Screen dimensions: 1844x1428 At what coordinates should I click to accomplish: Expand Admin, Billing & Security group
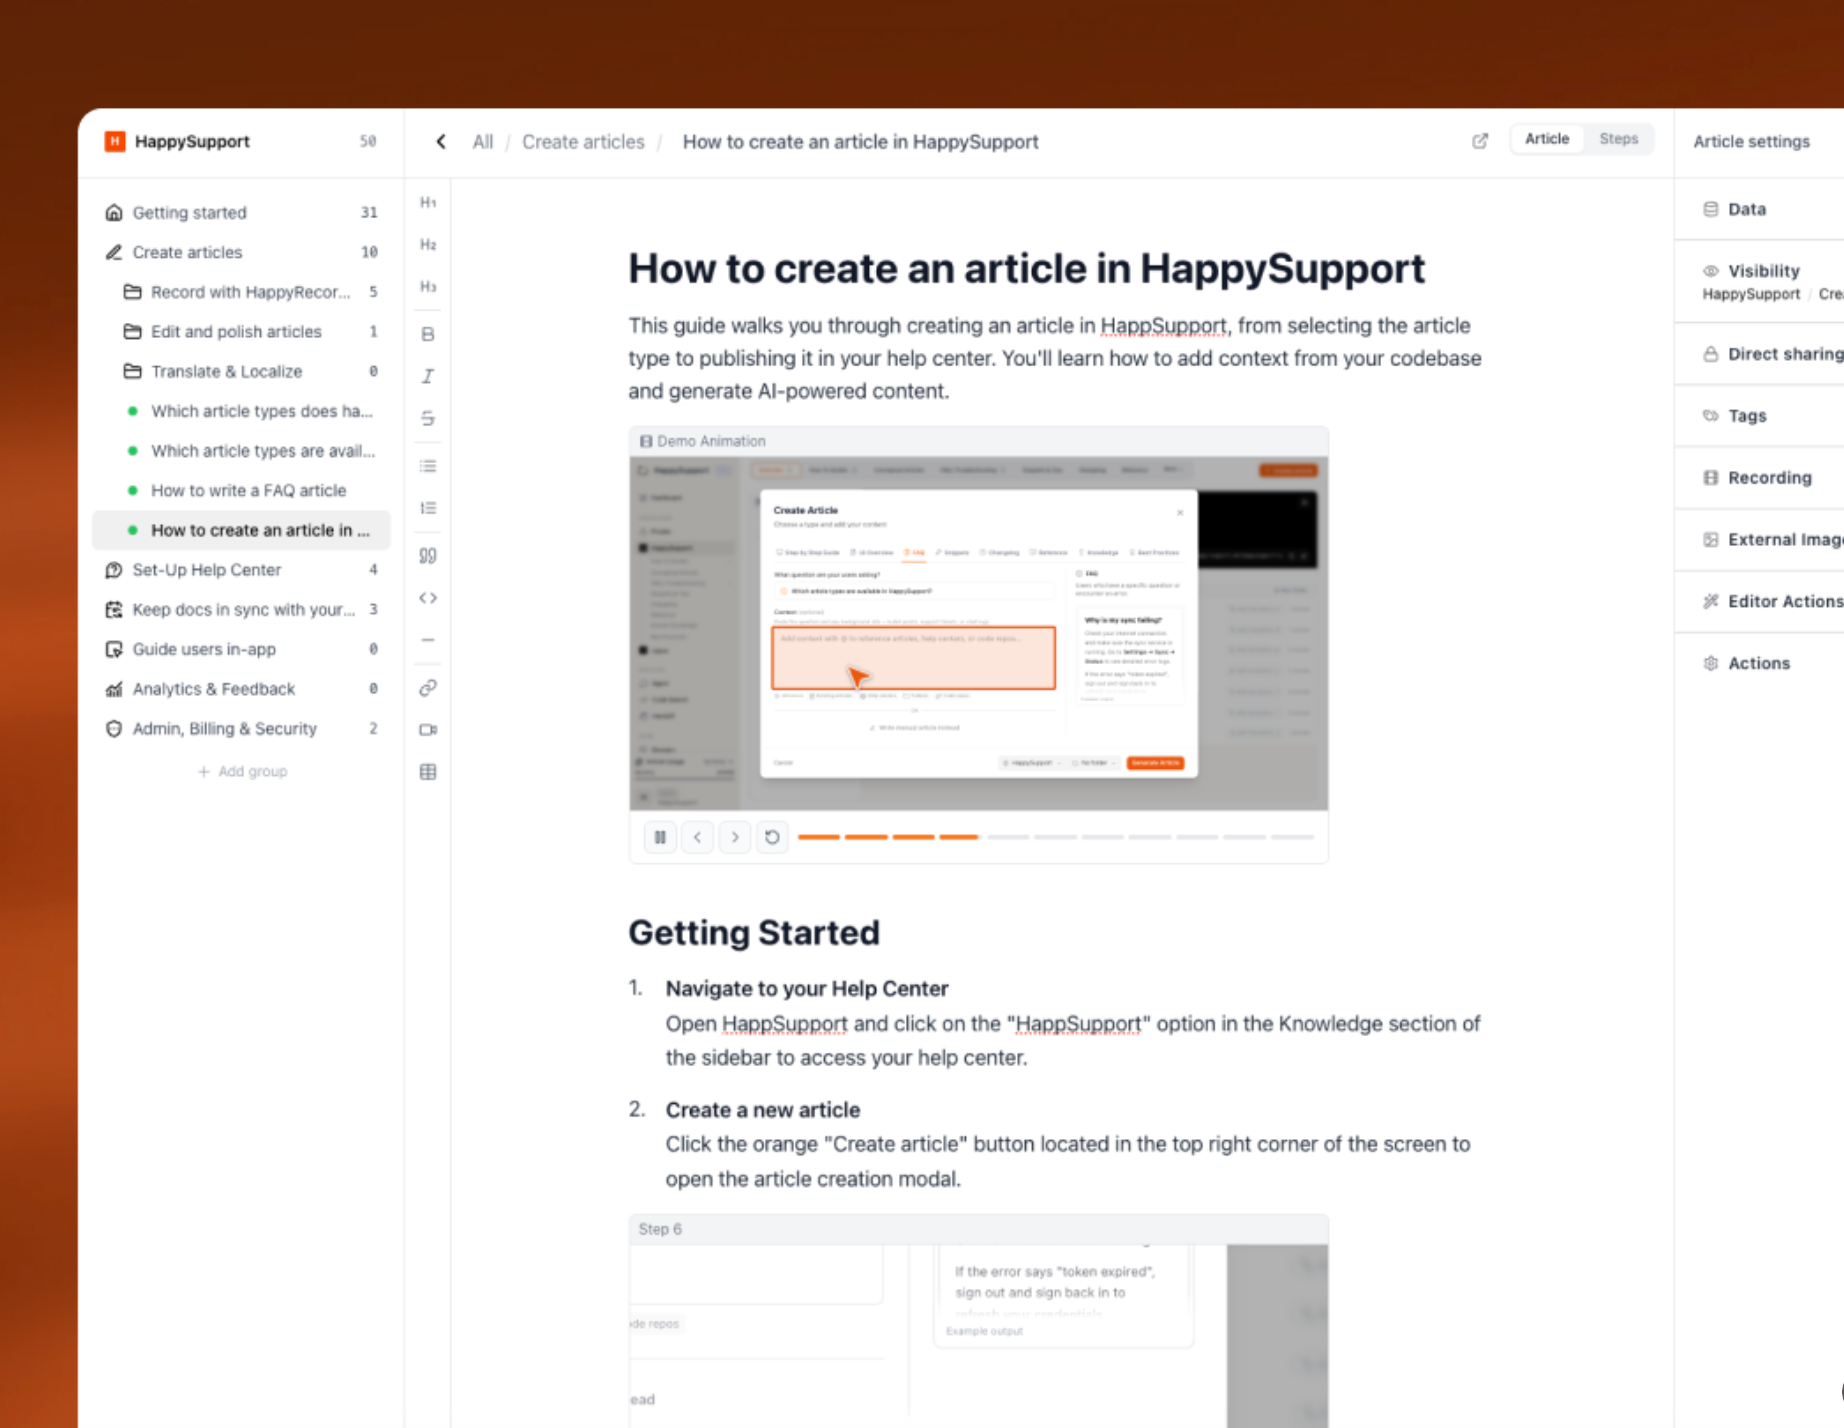241,729
